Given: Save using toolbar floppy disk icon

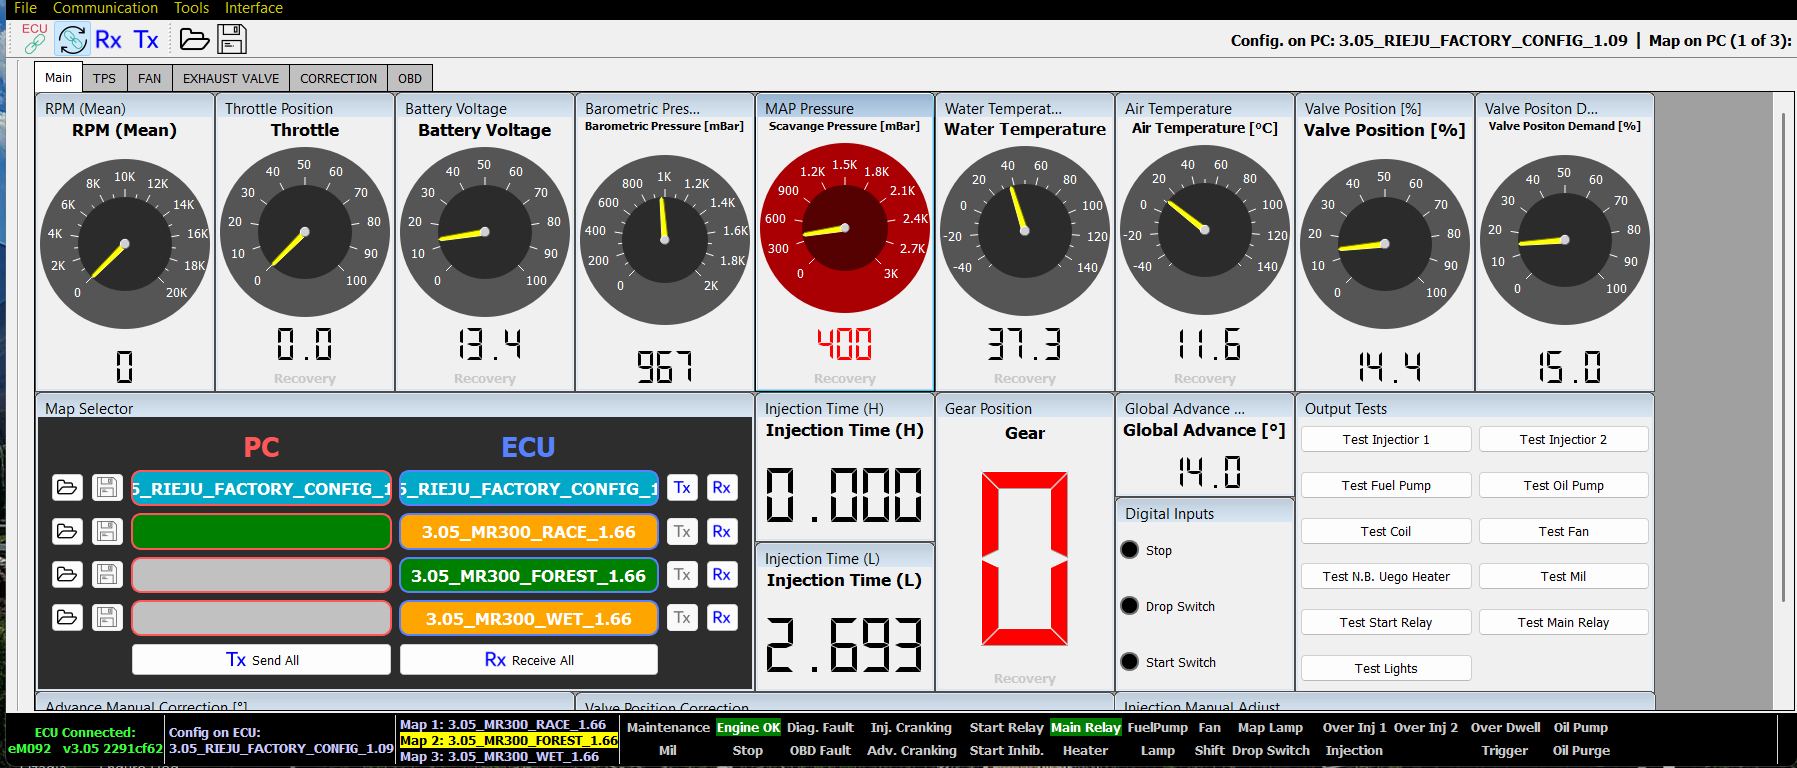Looking at the screenshot, I should [x=232, y=39].
